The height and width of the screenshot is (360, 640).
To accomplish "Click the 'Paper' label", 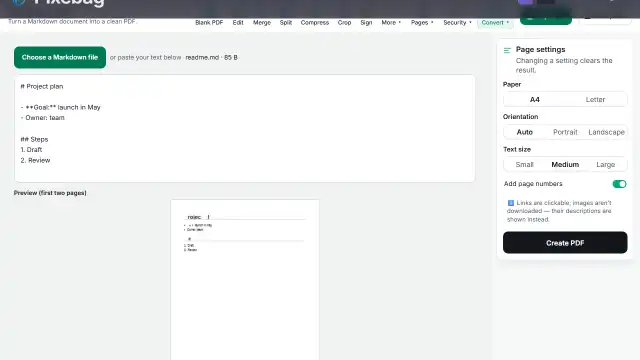I will pos(512,84).
